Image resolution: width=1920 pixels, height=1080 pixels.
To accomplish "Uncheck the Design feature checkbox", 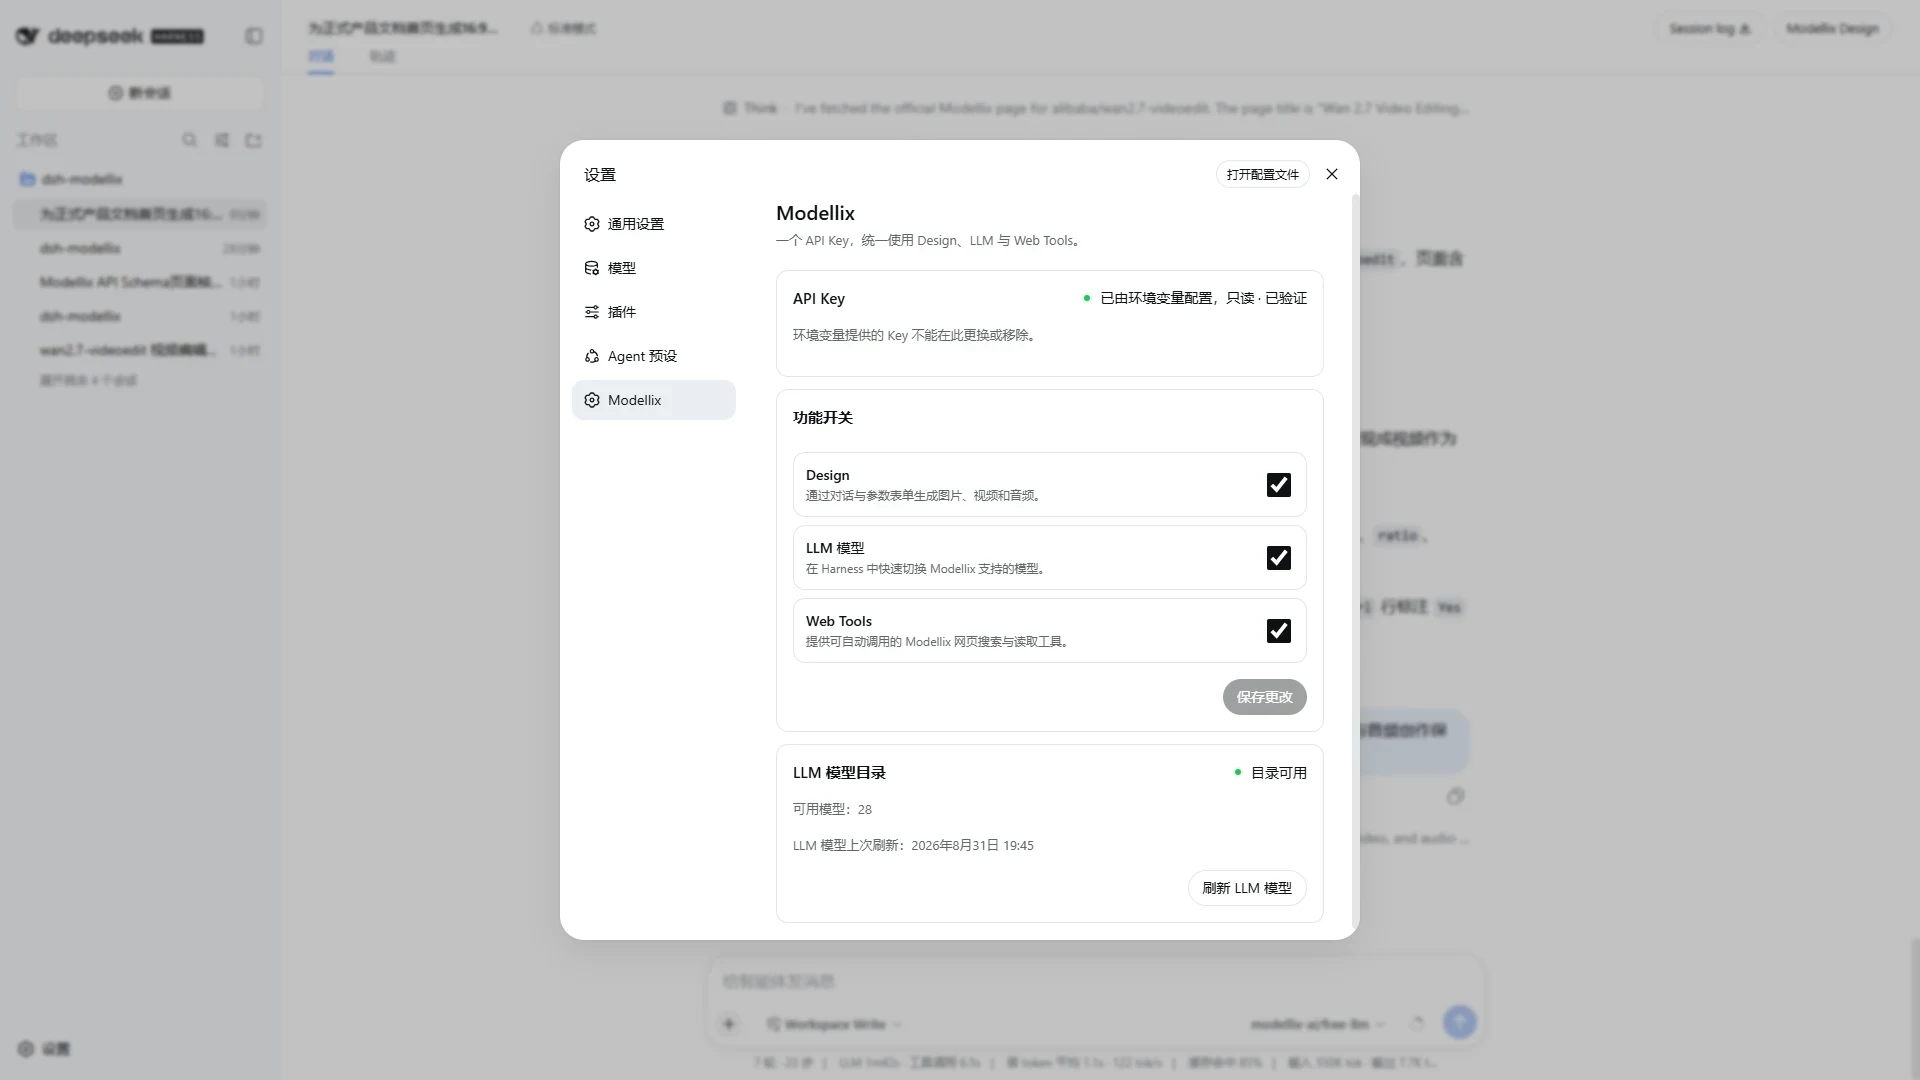I will tap(1278, 485).
